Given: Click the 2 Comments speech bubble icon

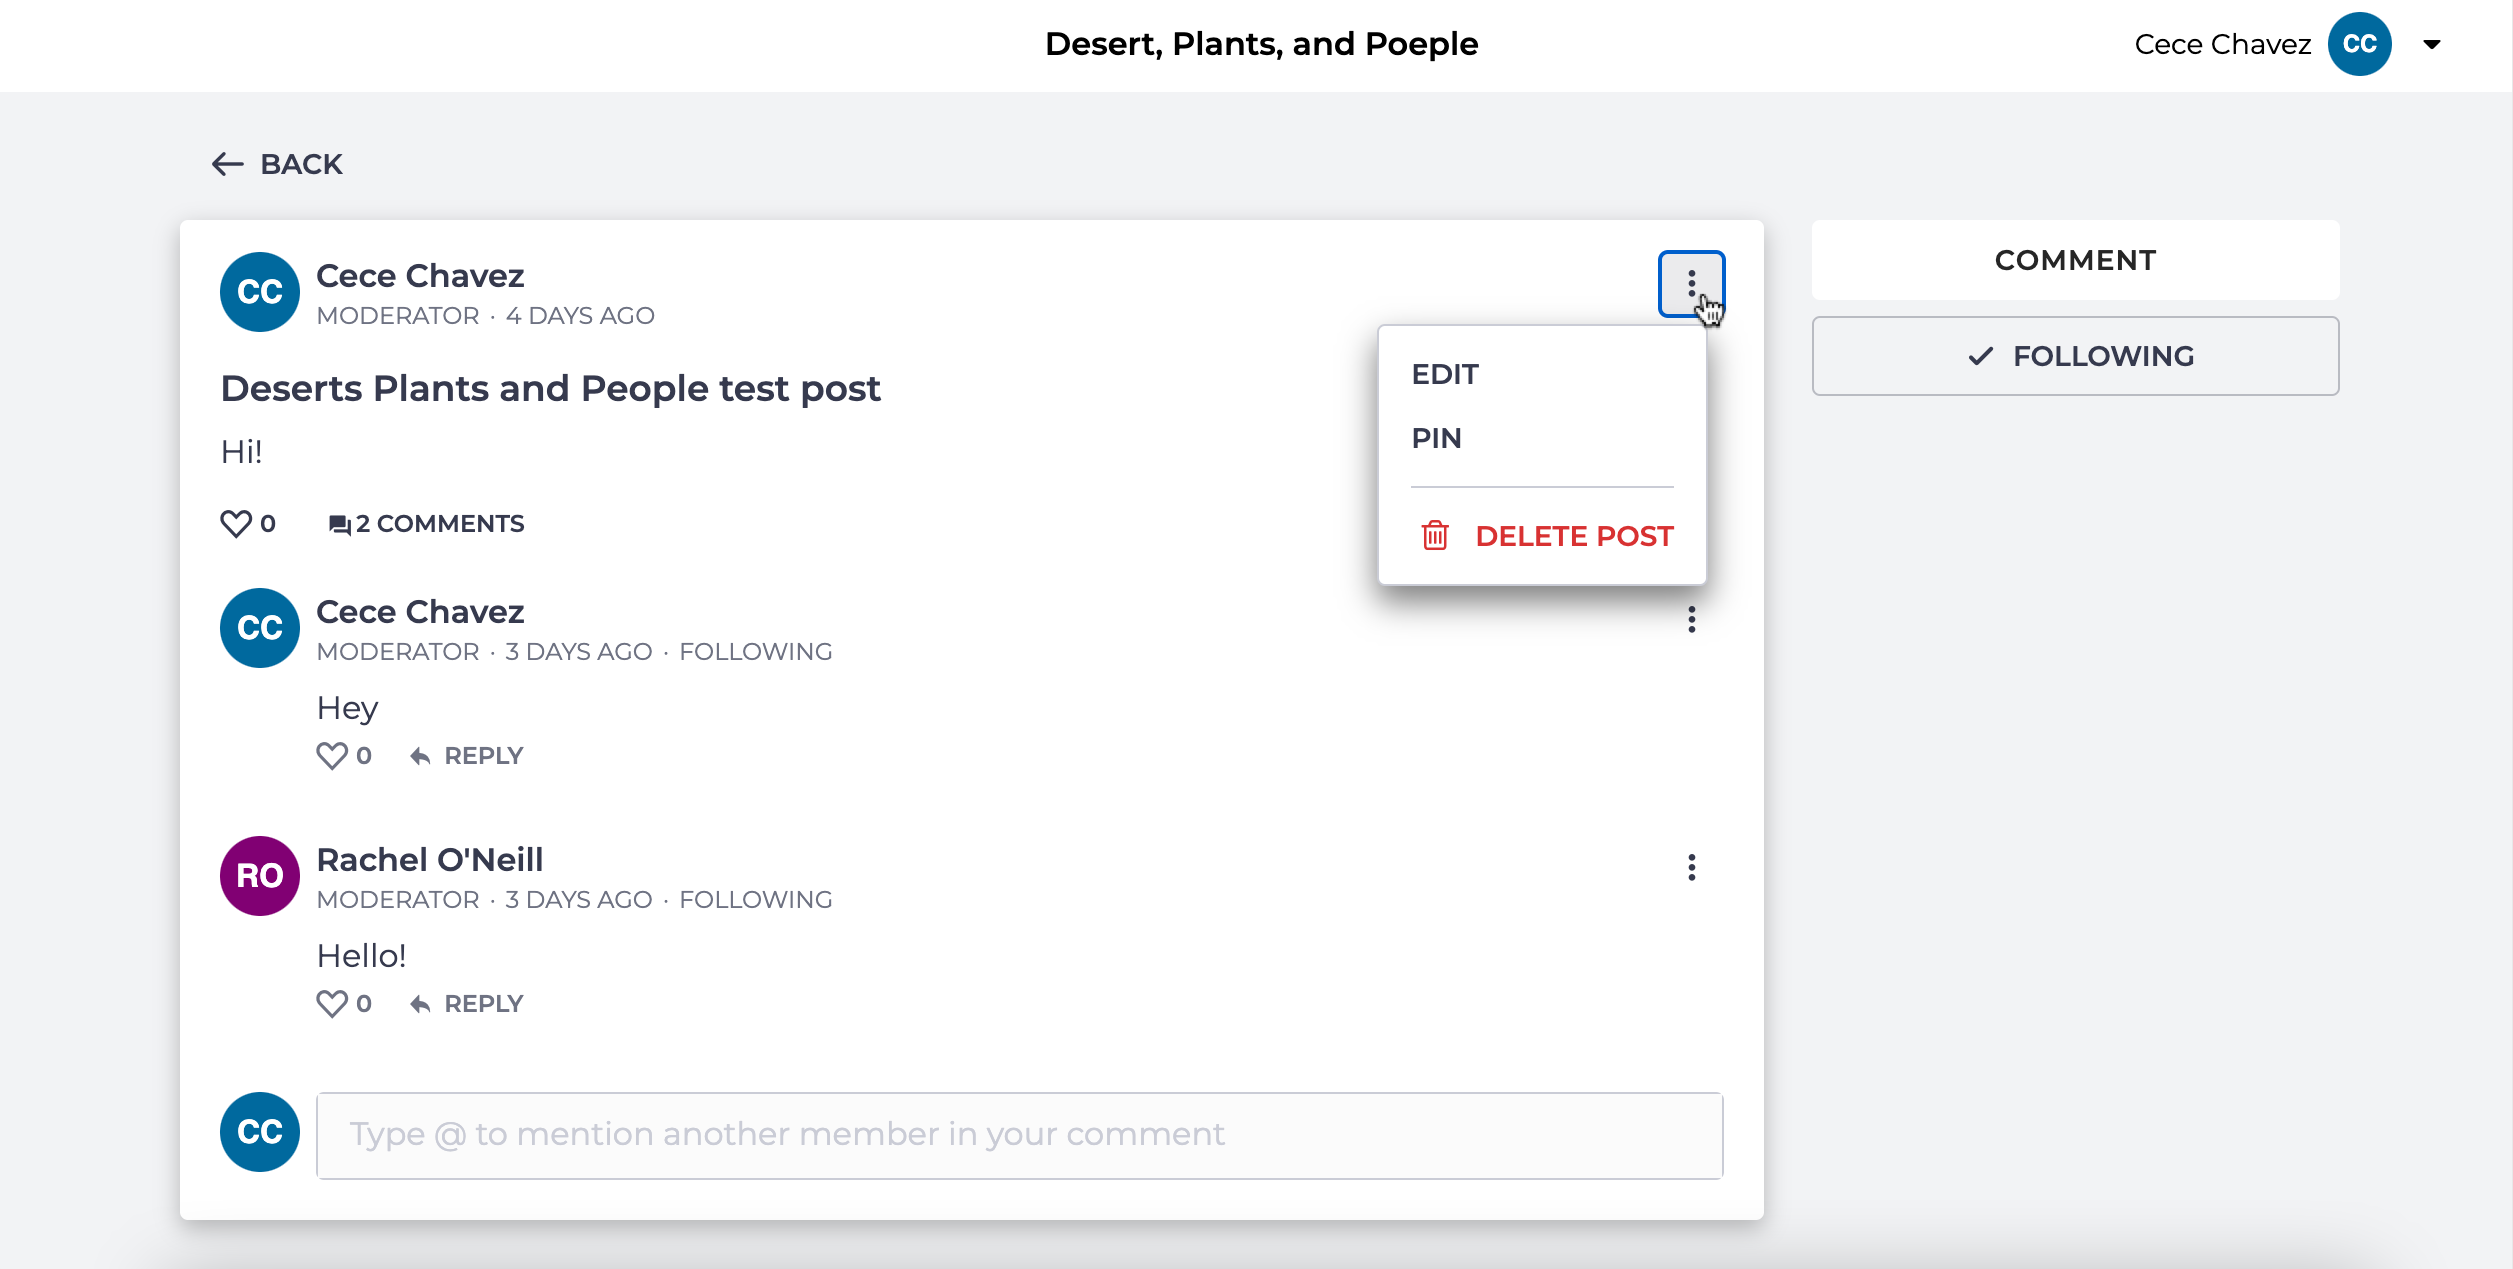Looking at the screenshot, I should pos(340,524).
